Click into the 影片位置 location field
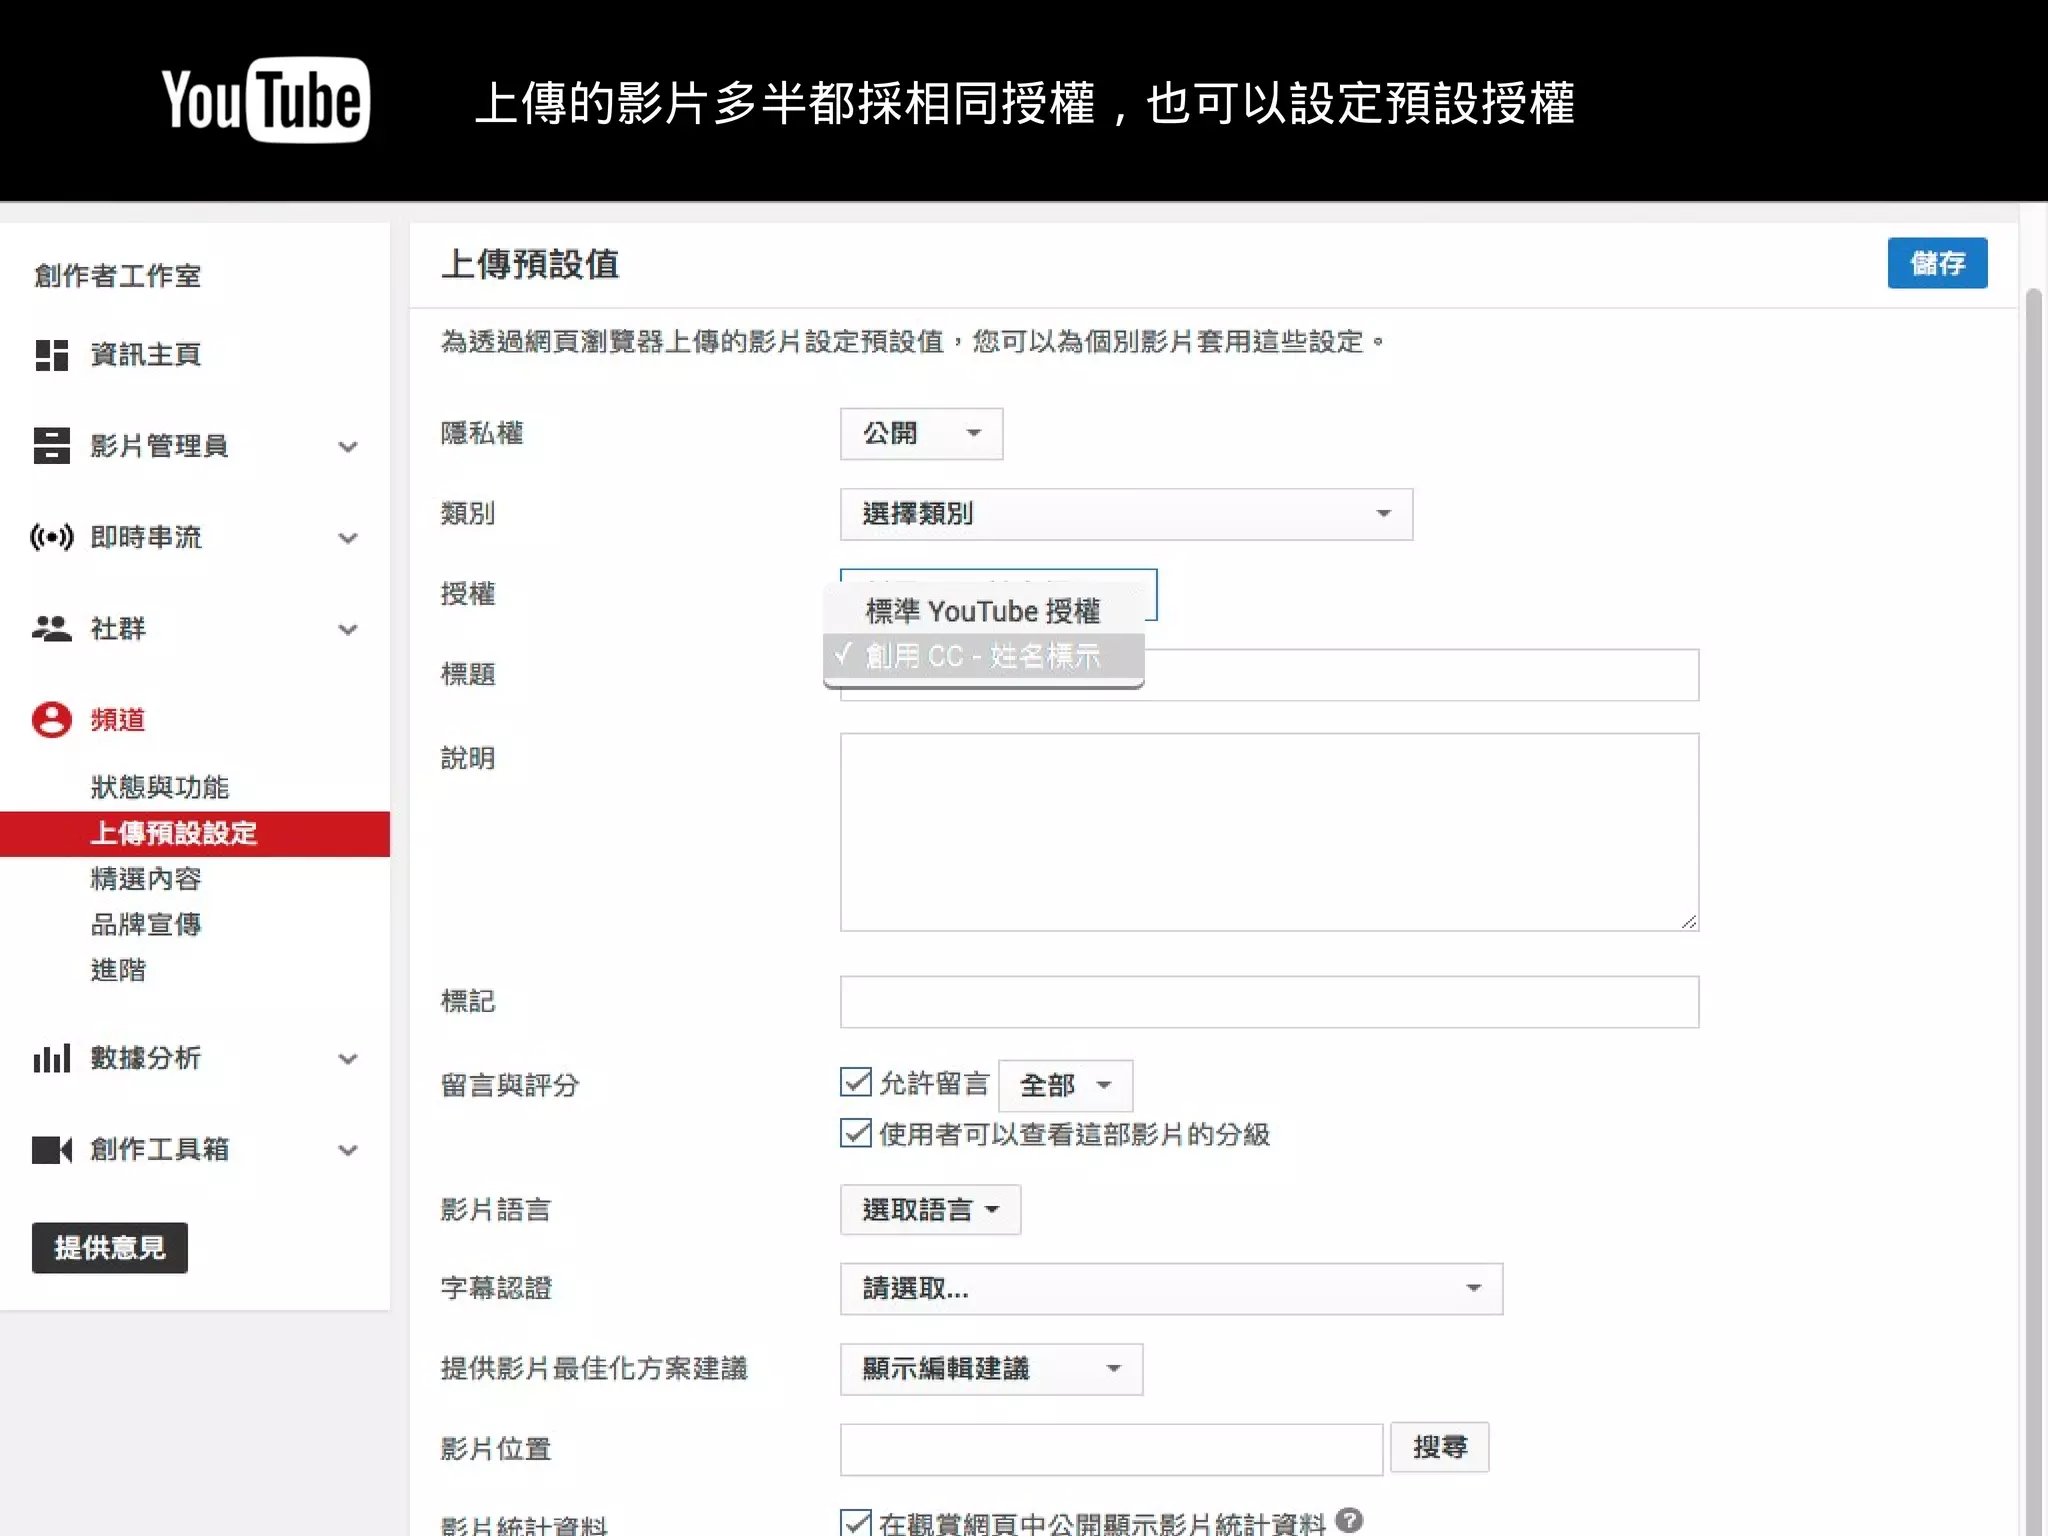The width and height of the screenshot is (2048, 1536). tap(1111, 1450)
